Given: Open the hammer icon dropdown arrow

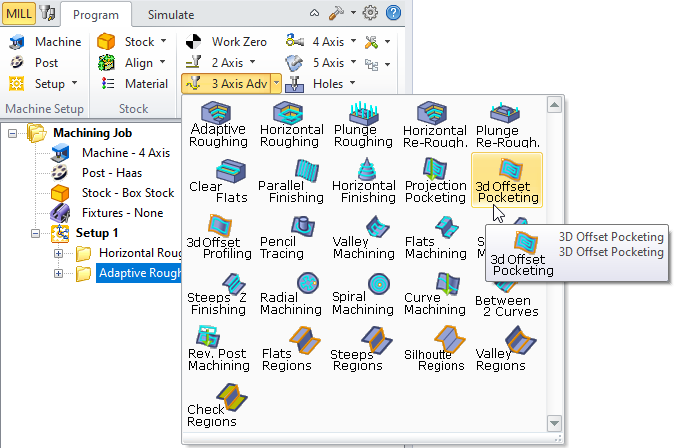Looking at the screenshot, I should [353, 13].
